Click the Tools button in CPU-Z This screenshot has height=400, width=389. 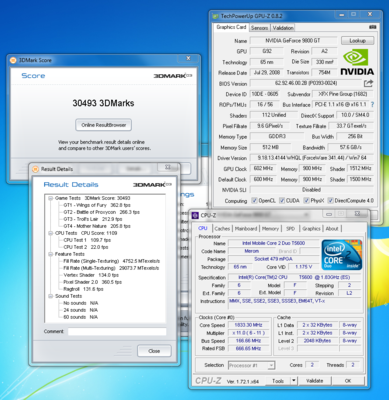point(278,381)
